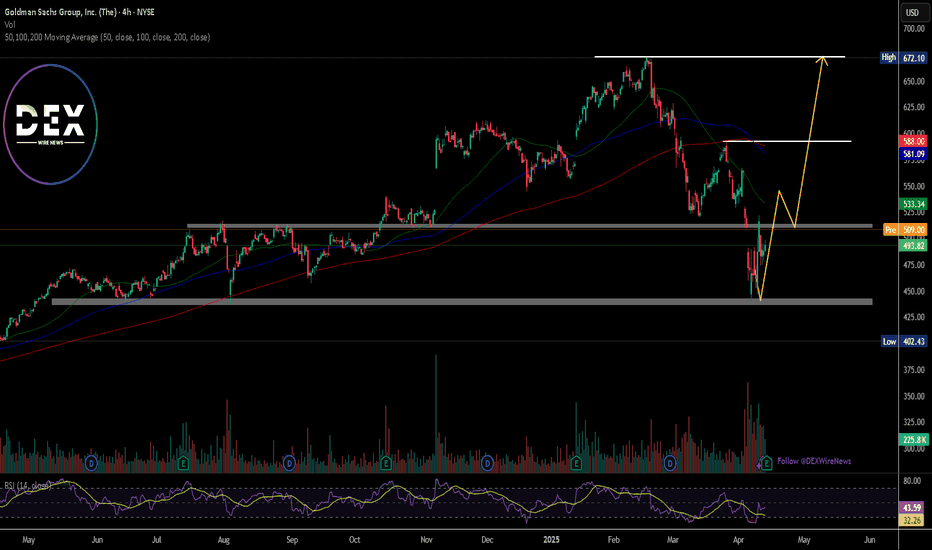Click the 425.00 price axis label
932x550 pixels.
coord(914,318)
